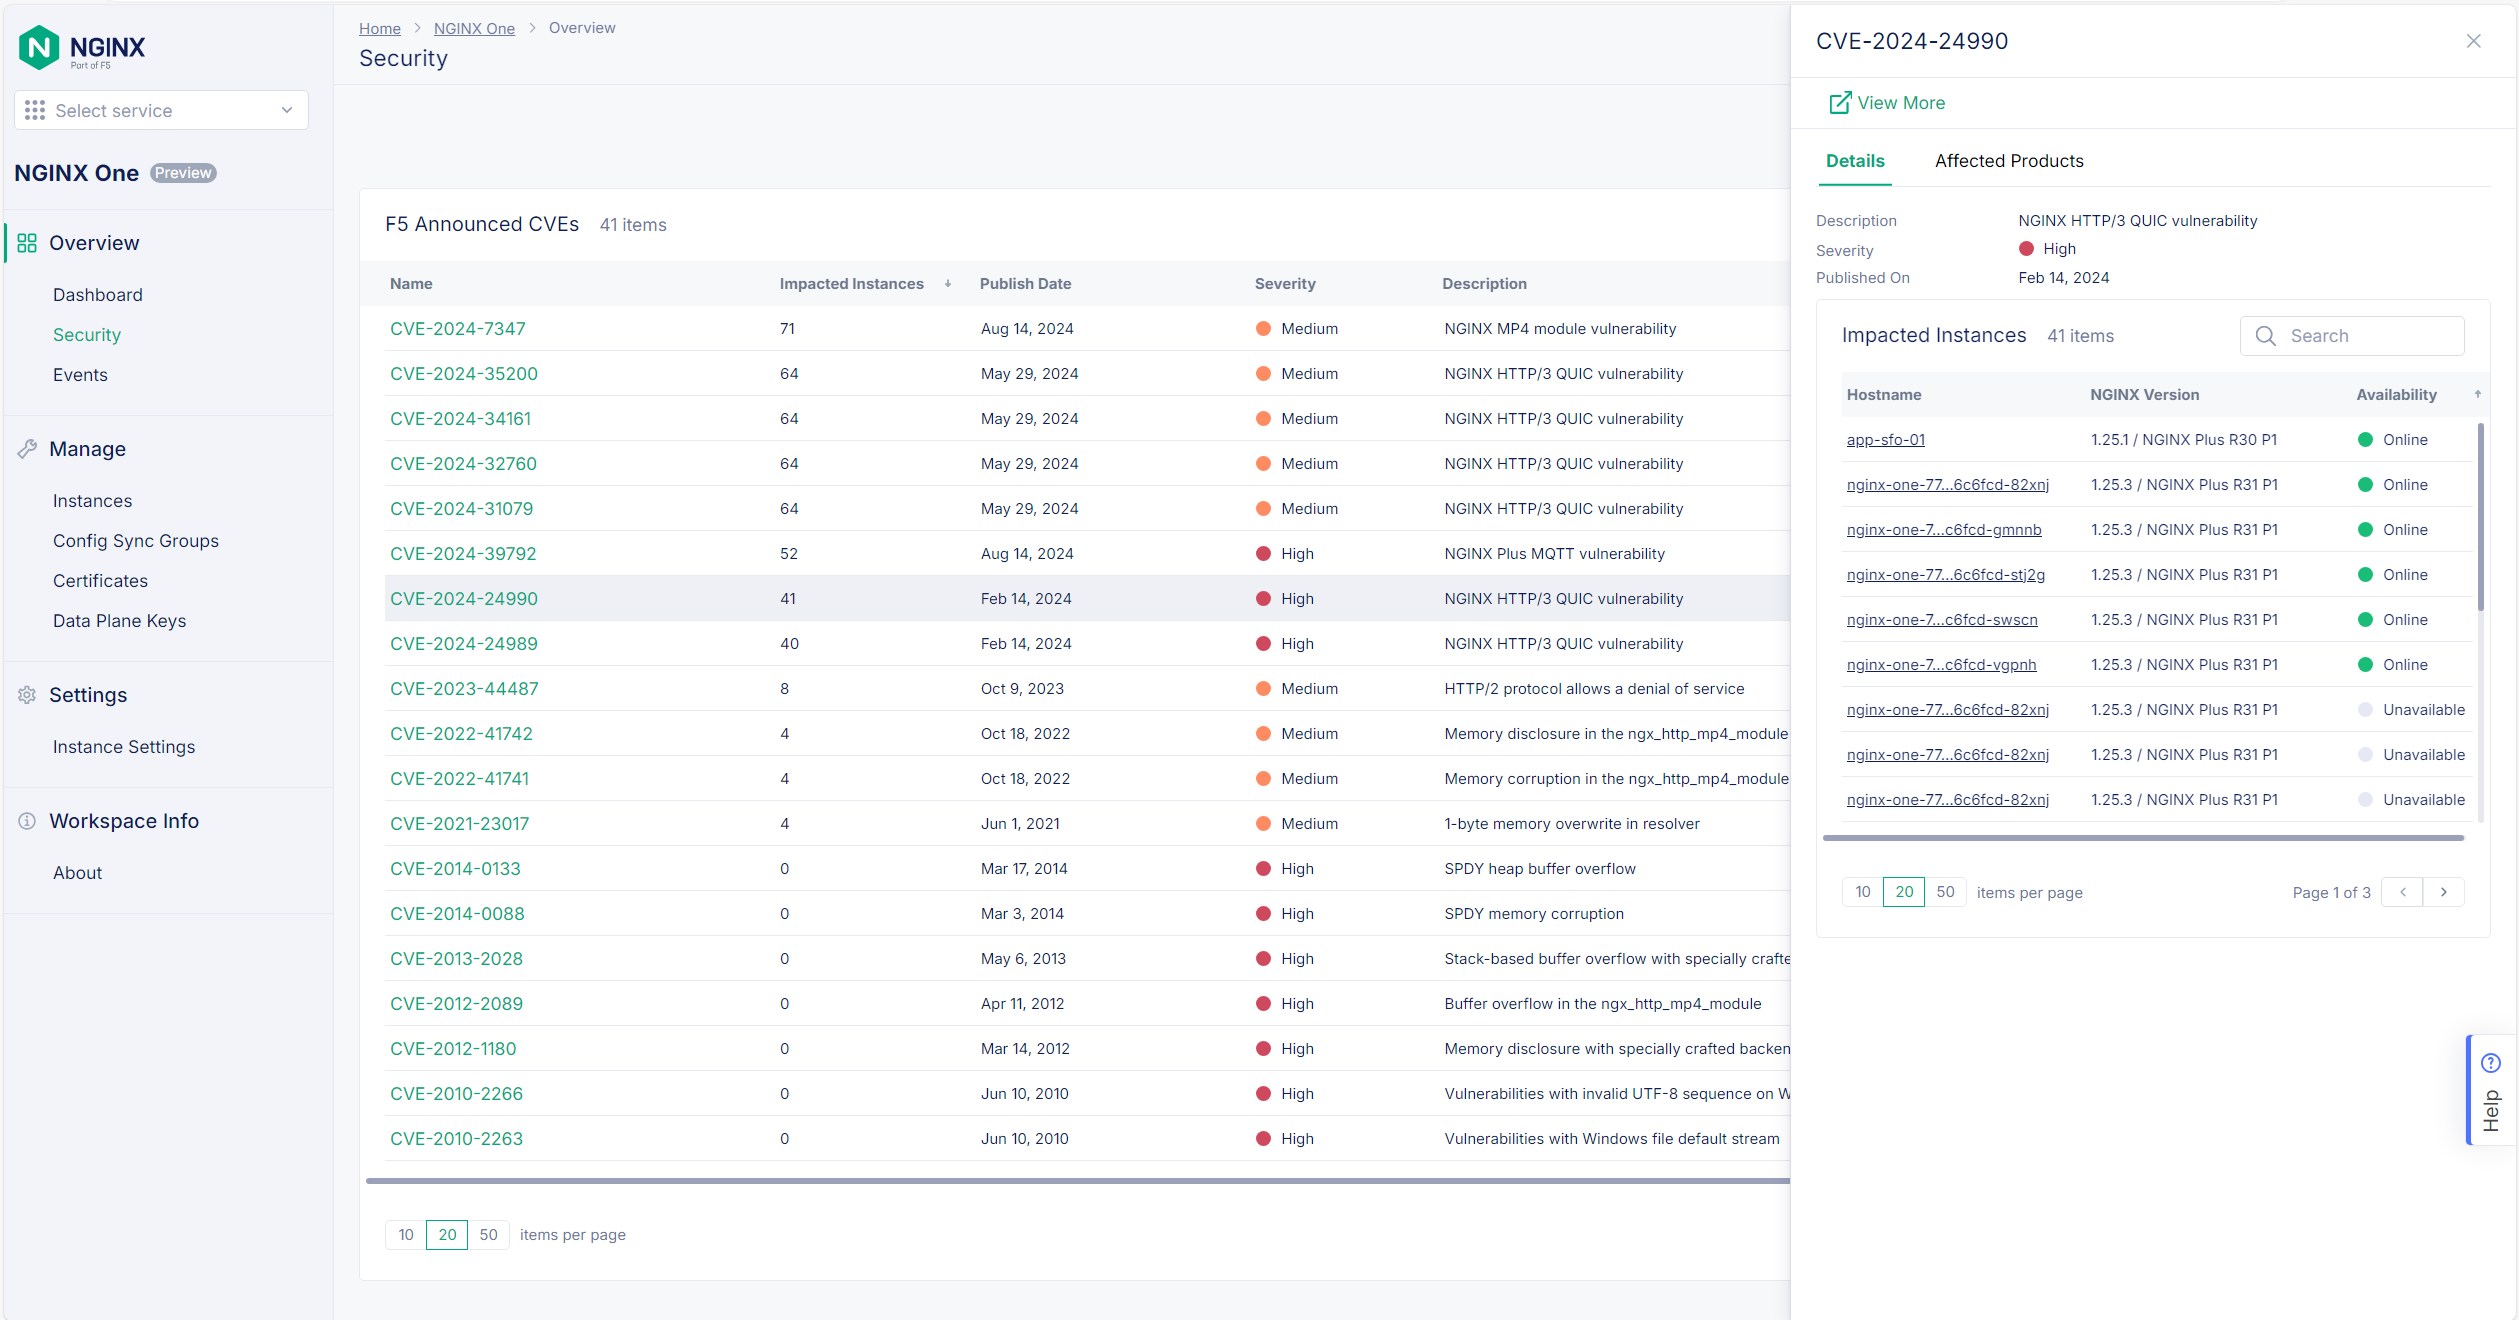Sort by Hostname column header
2519x1320 pixels.
(1883, 395)
